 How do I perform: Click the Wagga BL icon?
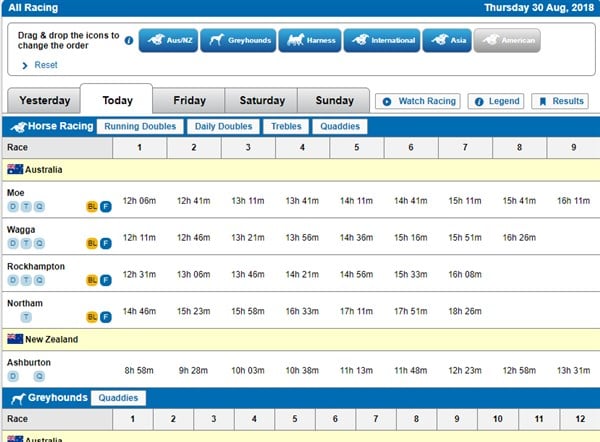pyautogui.click(x=92, y=243)
